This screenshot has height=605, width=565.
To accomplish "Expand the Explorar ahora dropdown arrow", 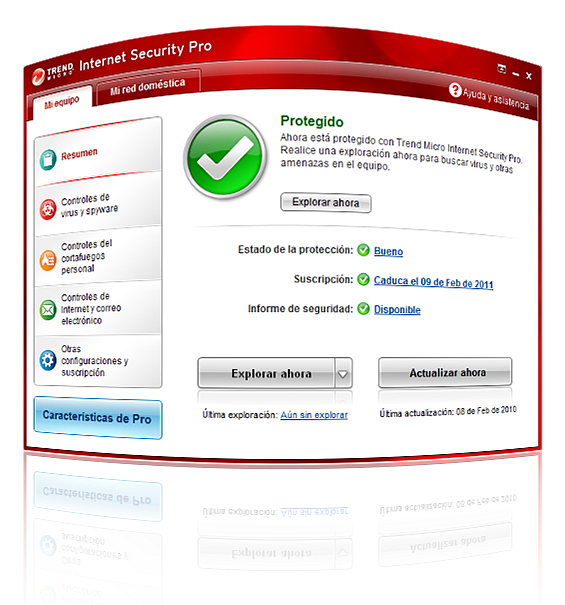I will pos(343,373).
